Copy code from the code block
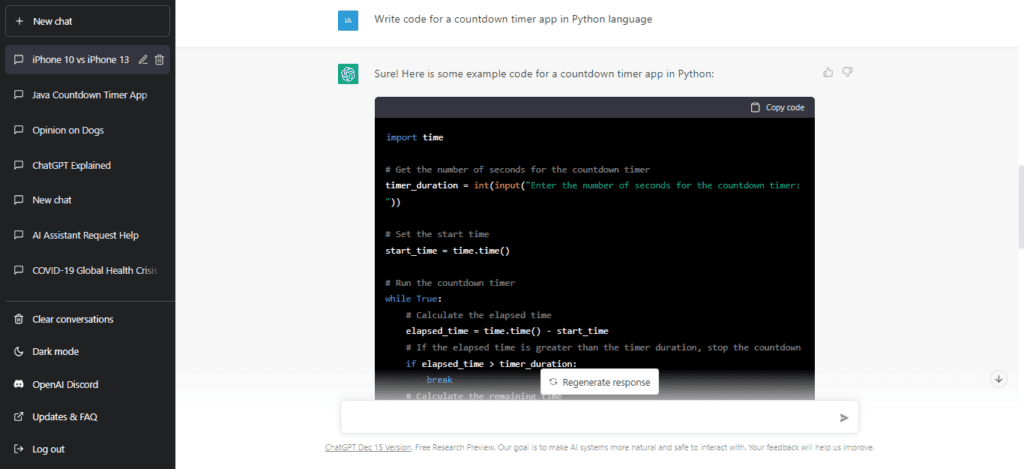 click(x=777, y=107)
